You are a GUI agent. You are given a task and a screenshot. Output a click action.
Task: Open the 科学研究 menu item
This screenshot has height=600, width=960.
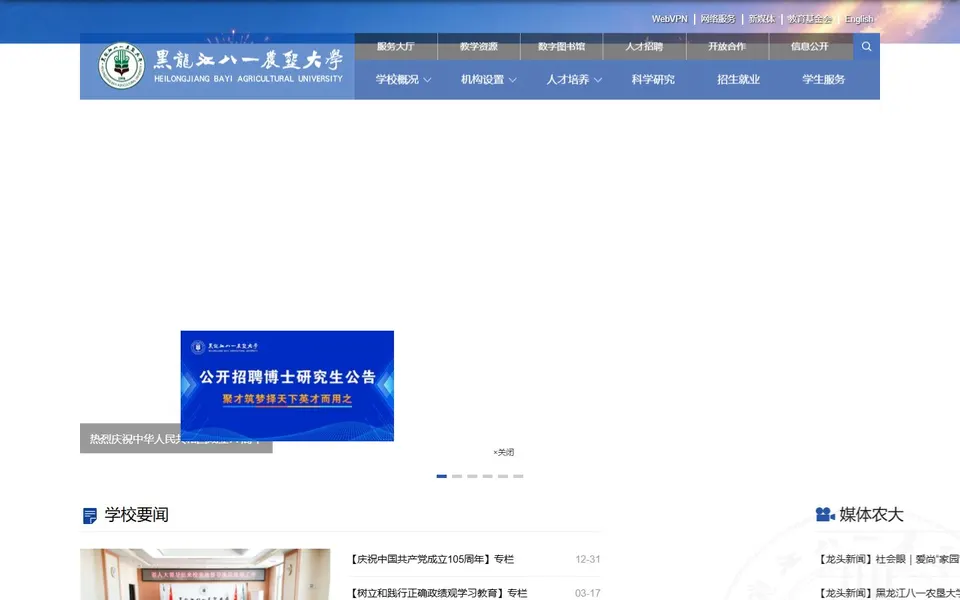click(x=653, y=80)
